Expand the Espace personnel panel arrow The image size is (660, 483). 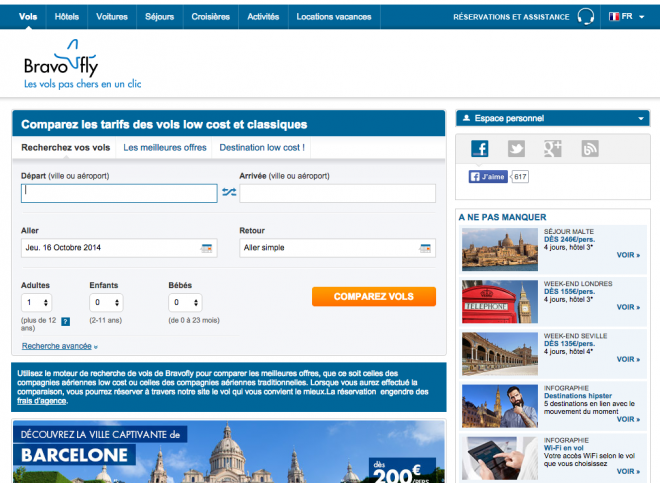click(x=641, y=119)
